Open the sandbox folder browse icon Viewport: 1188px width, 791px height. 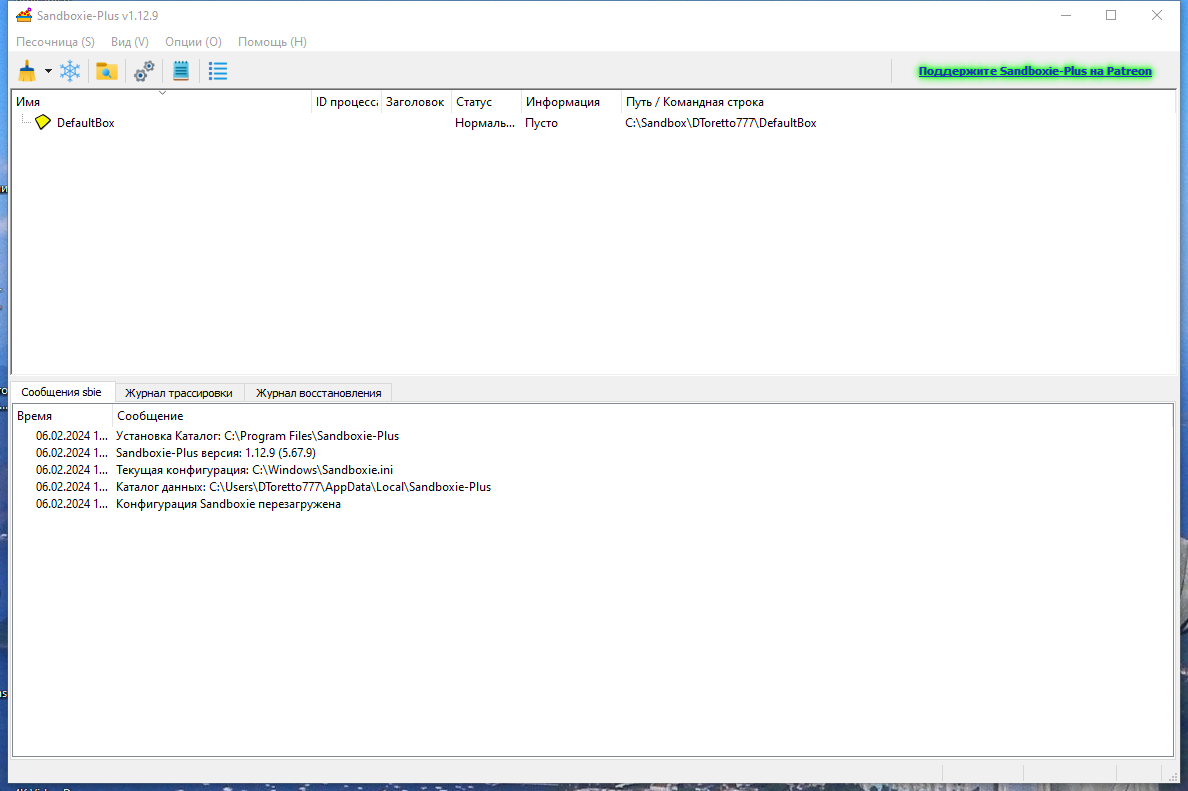click(107, 71)
